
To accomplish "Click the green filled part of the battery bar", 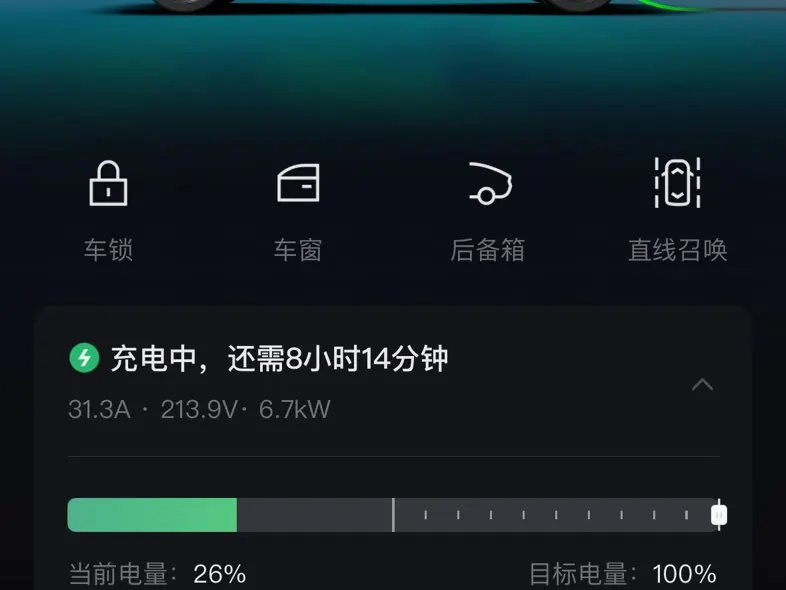I will (x=152, y=515).
